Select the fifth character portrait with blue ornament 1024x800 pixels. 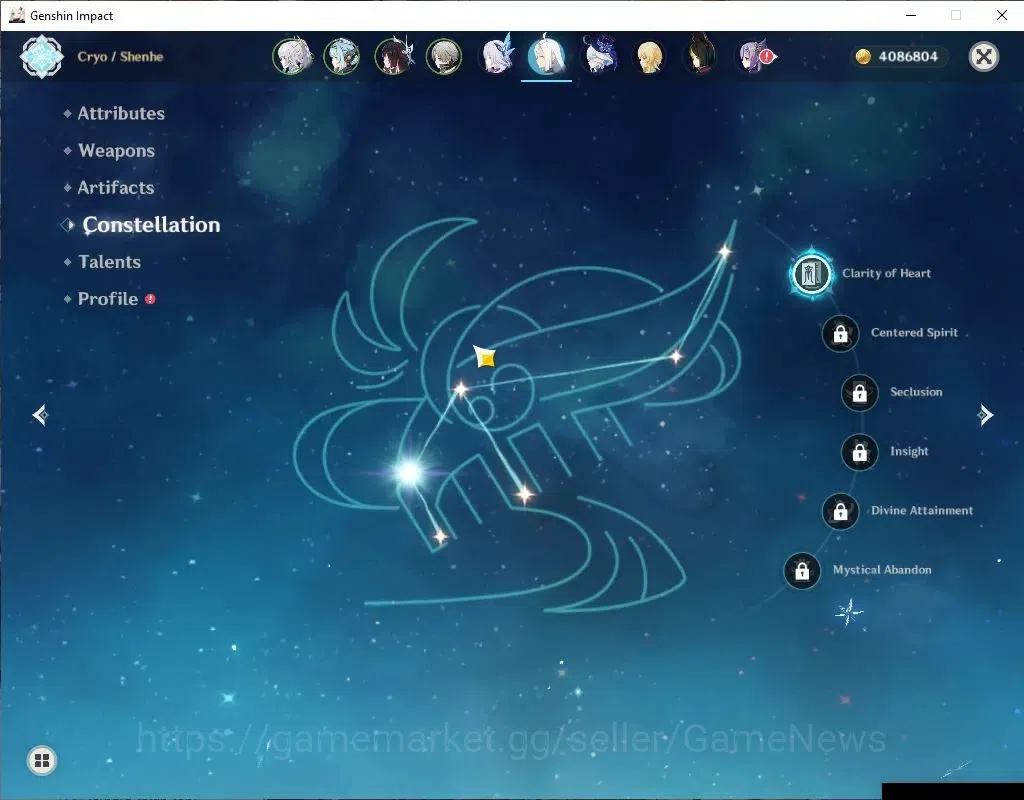coord(497,56)
